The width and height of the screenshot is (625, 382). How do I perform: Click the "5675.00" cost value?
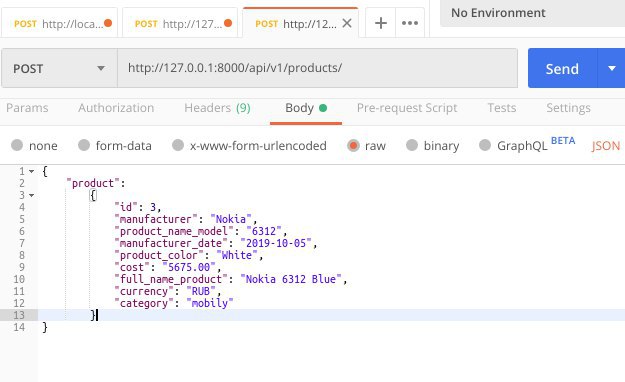189,267
